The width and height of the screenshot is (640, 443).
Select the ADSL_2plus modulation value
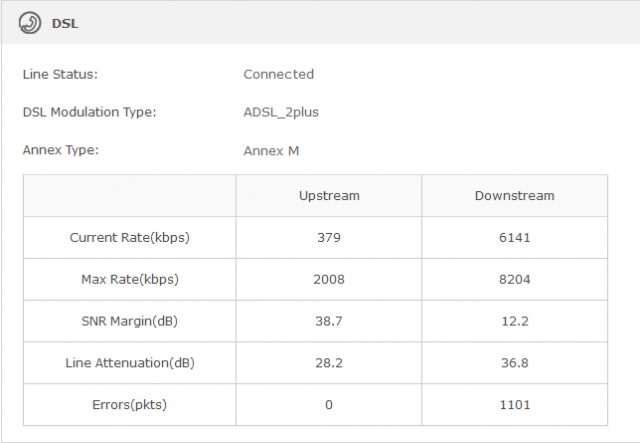pos(281,112)
